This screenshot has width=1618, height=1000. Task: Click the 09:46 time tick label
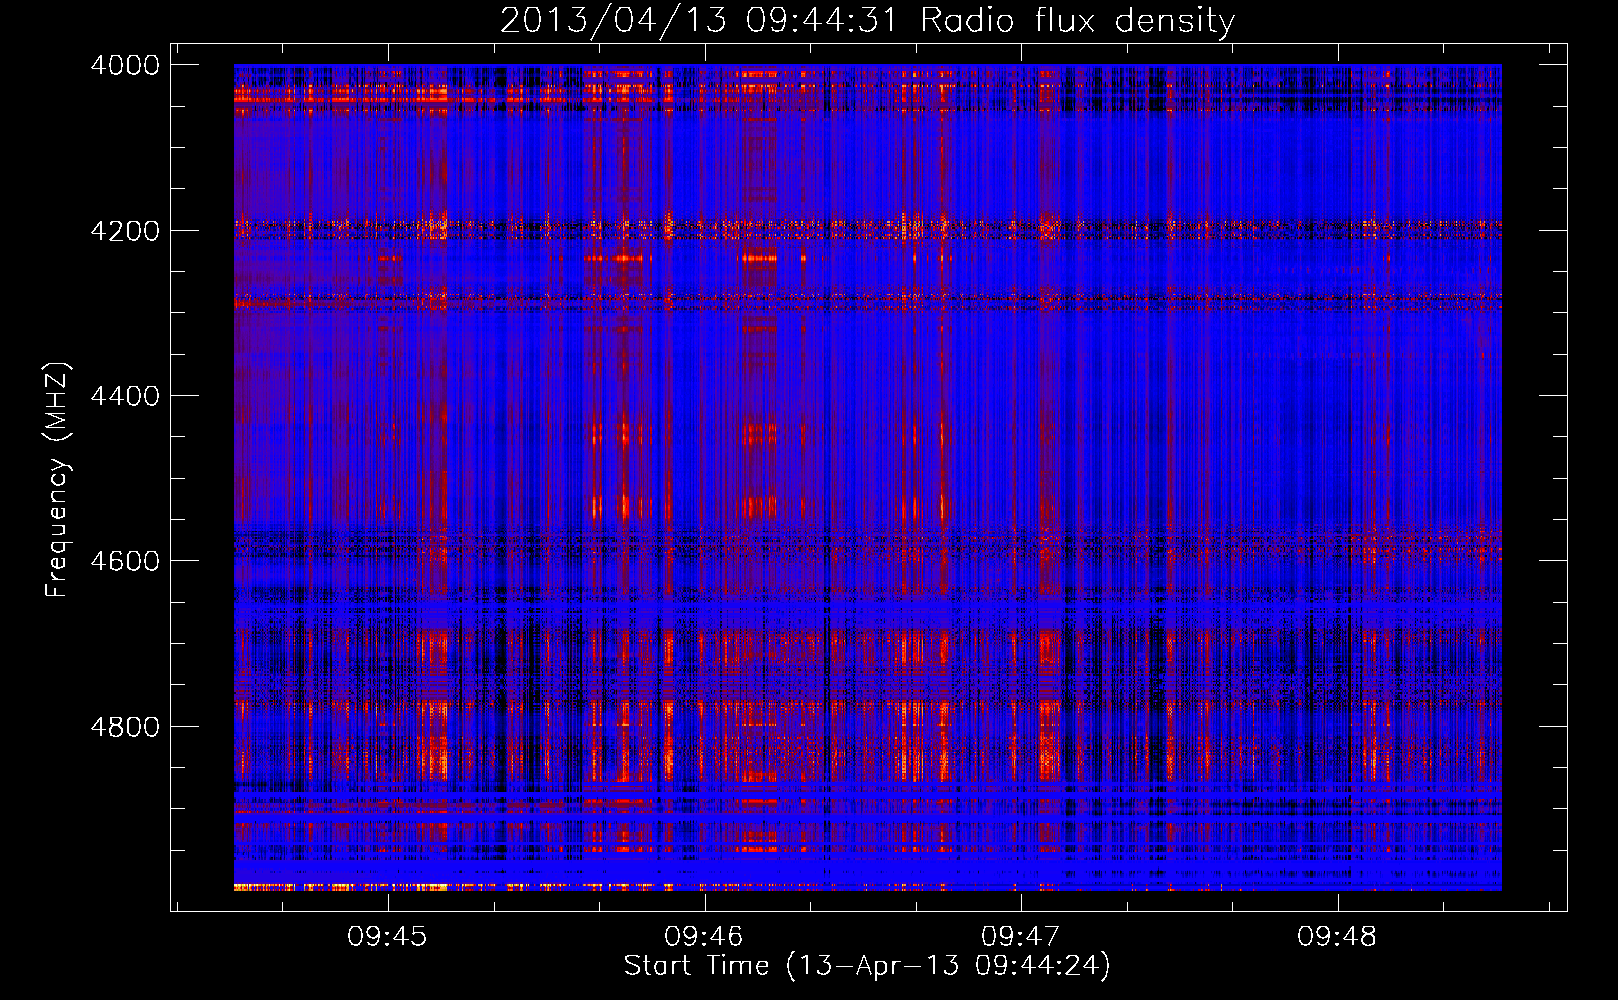coord(704,937)
